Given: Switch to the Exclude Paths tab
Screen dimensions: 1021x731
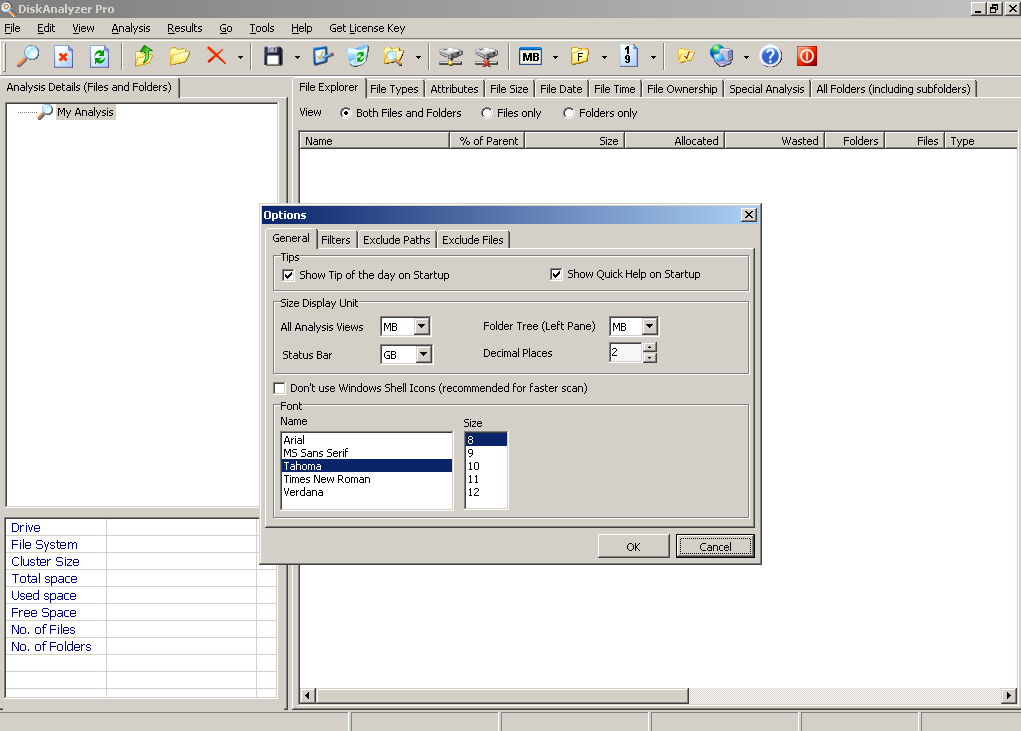Looking at the screenshot, I should [x=397, y=240].
